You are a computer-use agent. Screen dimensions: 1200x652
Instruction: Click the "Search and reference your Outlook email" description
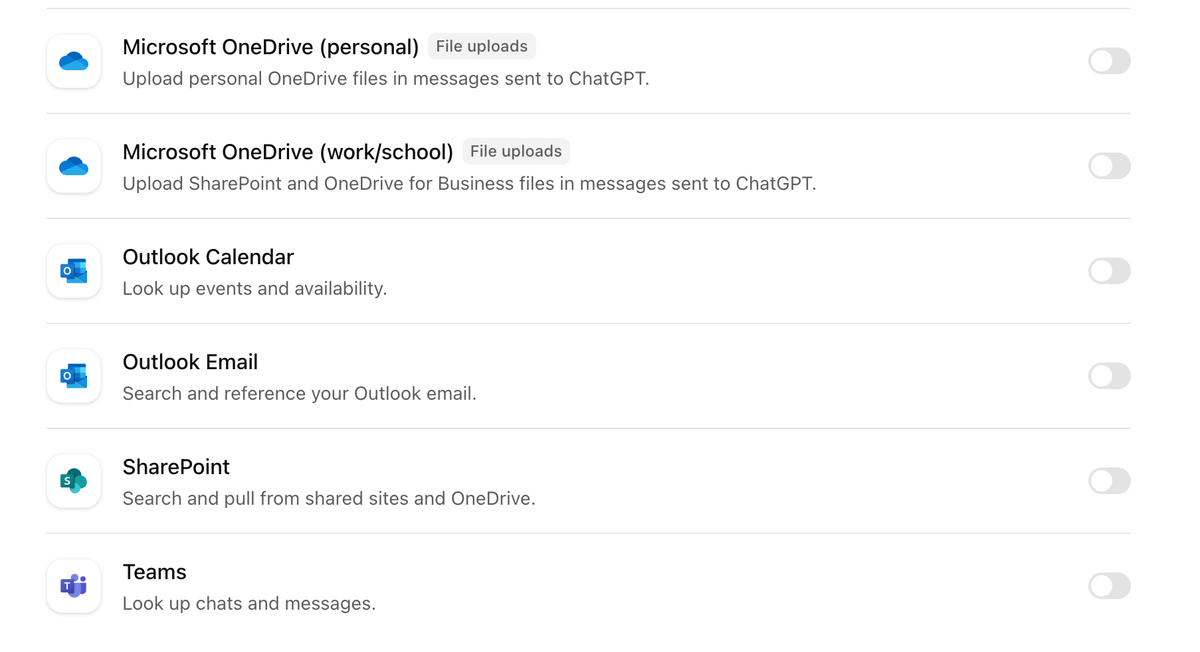point(299,394)
